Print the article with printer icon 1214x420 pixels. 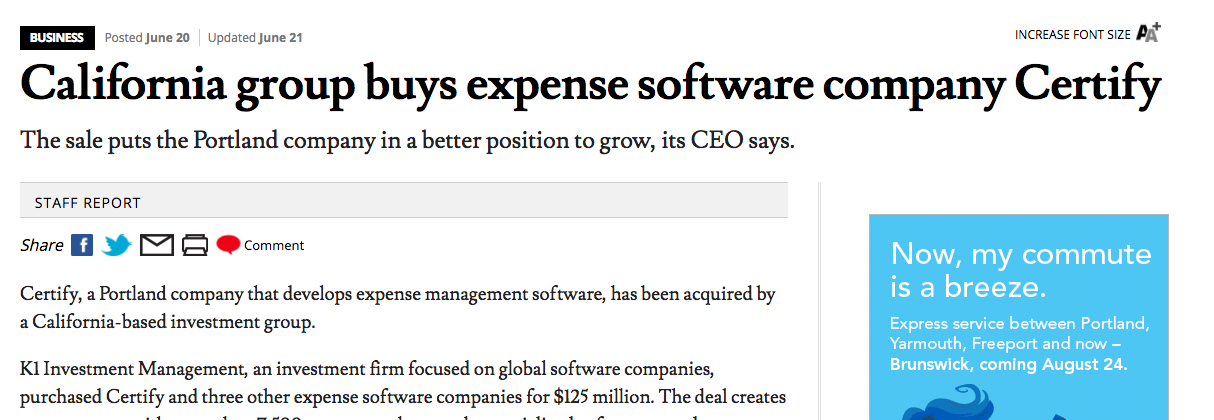195,245
